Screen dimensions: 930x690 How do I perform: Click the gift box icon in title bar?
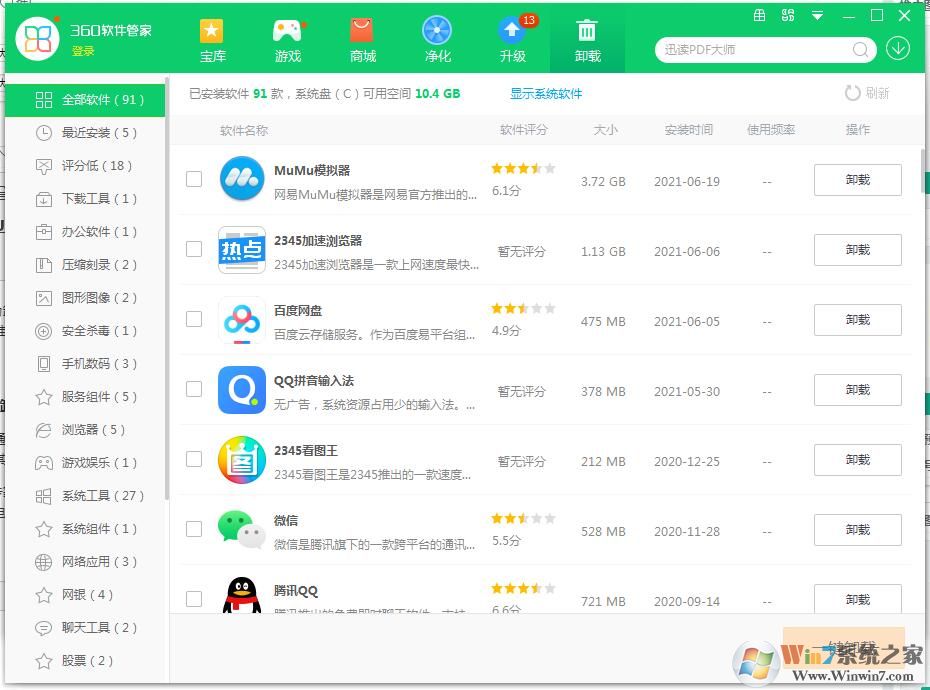(x=759, y=15)
